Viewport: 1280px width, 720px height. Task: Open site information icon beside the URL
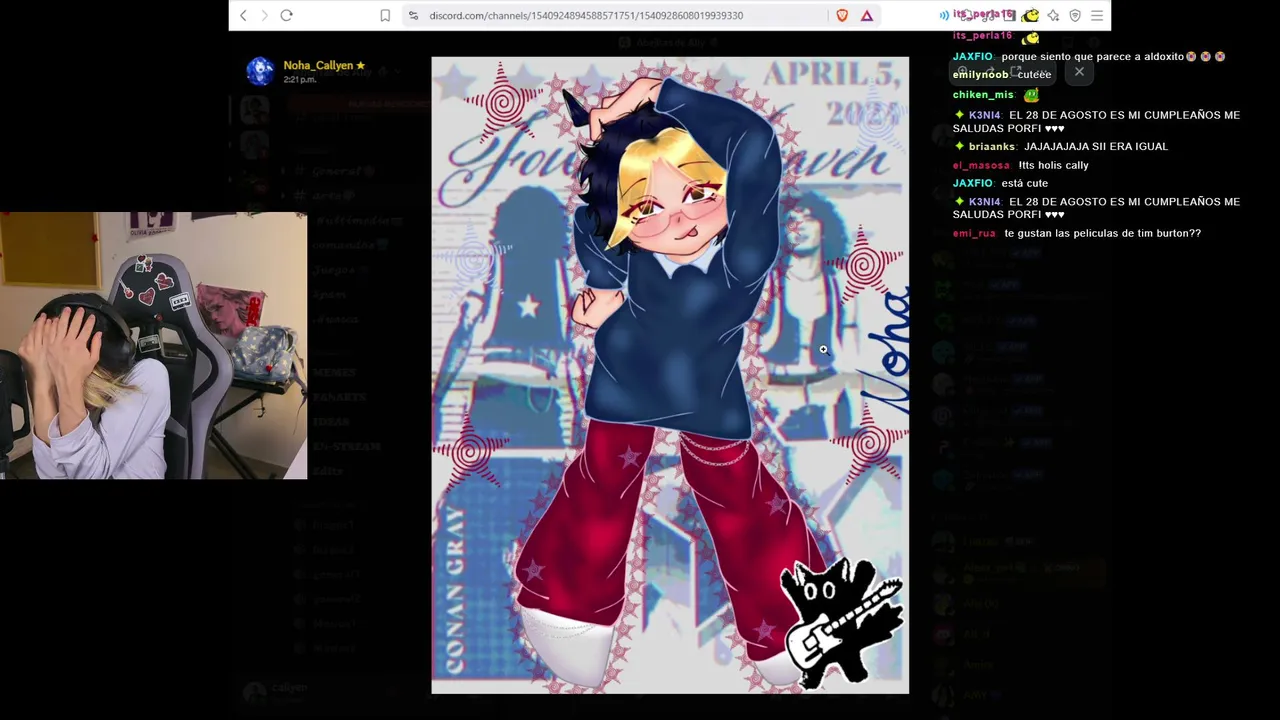[413, 15]
